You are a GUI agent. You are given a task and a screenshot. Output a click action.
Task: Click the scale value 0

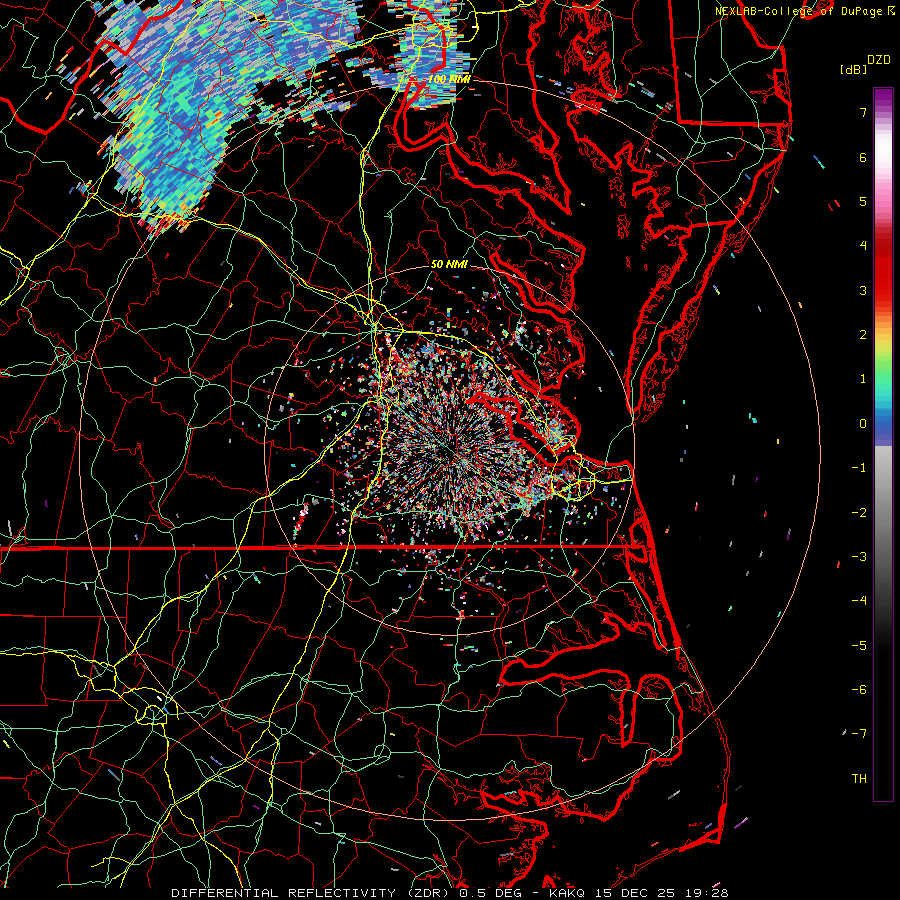click(863, 424)
